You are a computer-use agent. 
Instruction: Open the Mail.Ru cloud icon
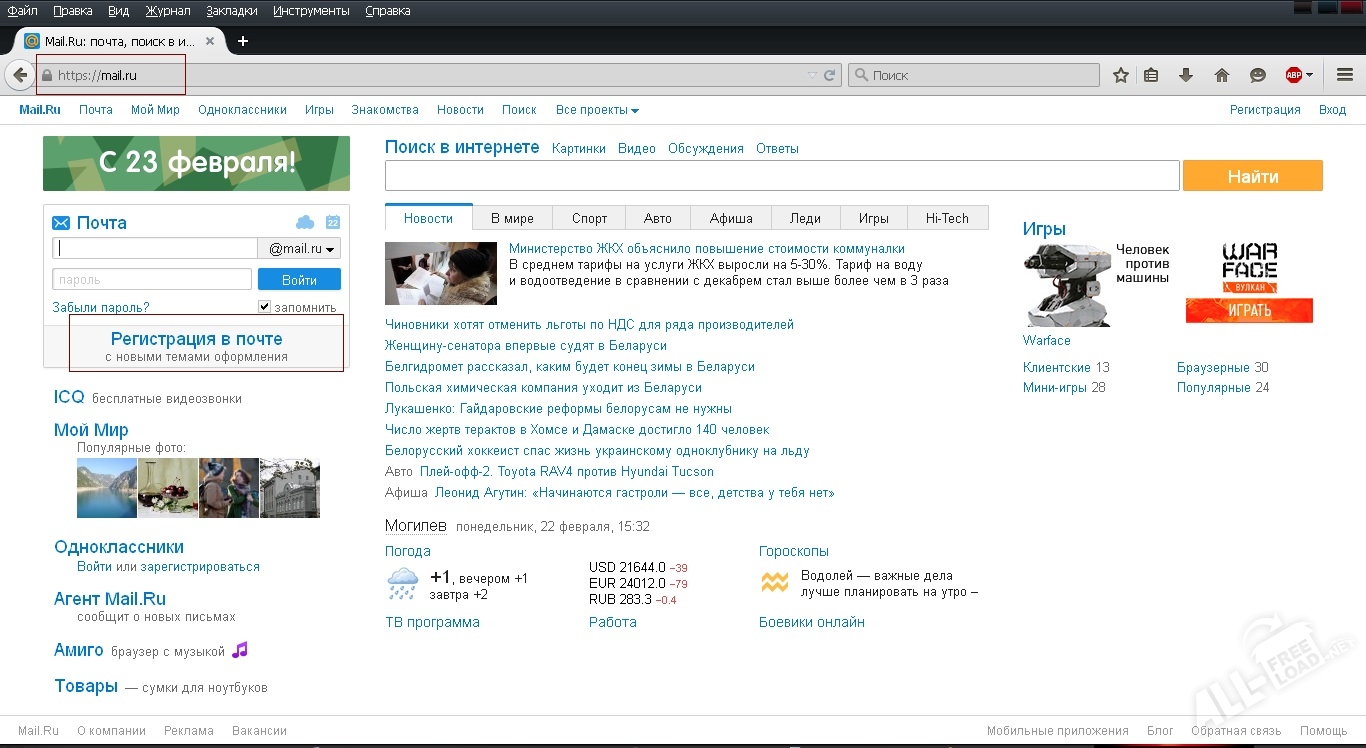pyautogui.click(x=305, y=222)
